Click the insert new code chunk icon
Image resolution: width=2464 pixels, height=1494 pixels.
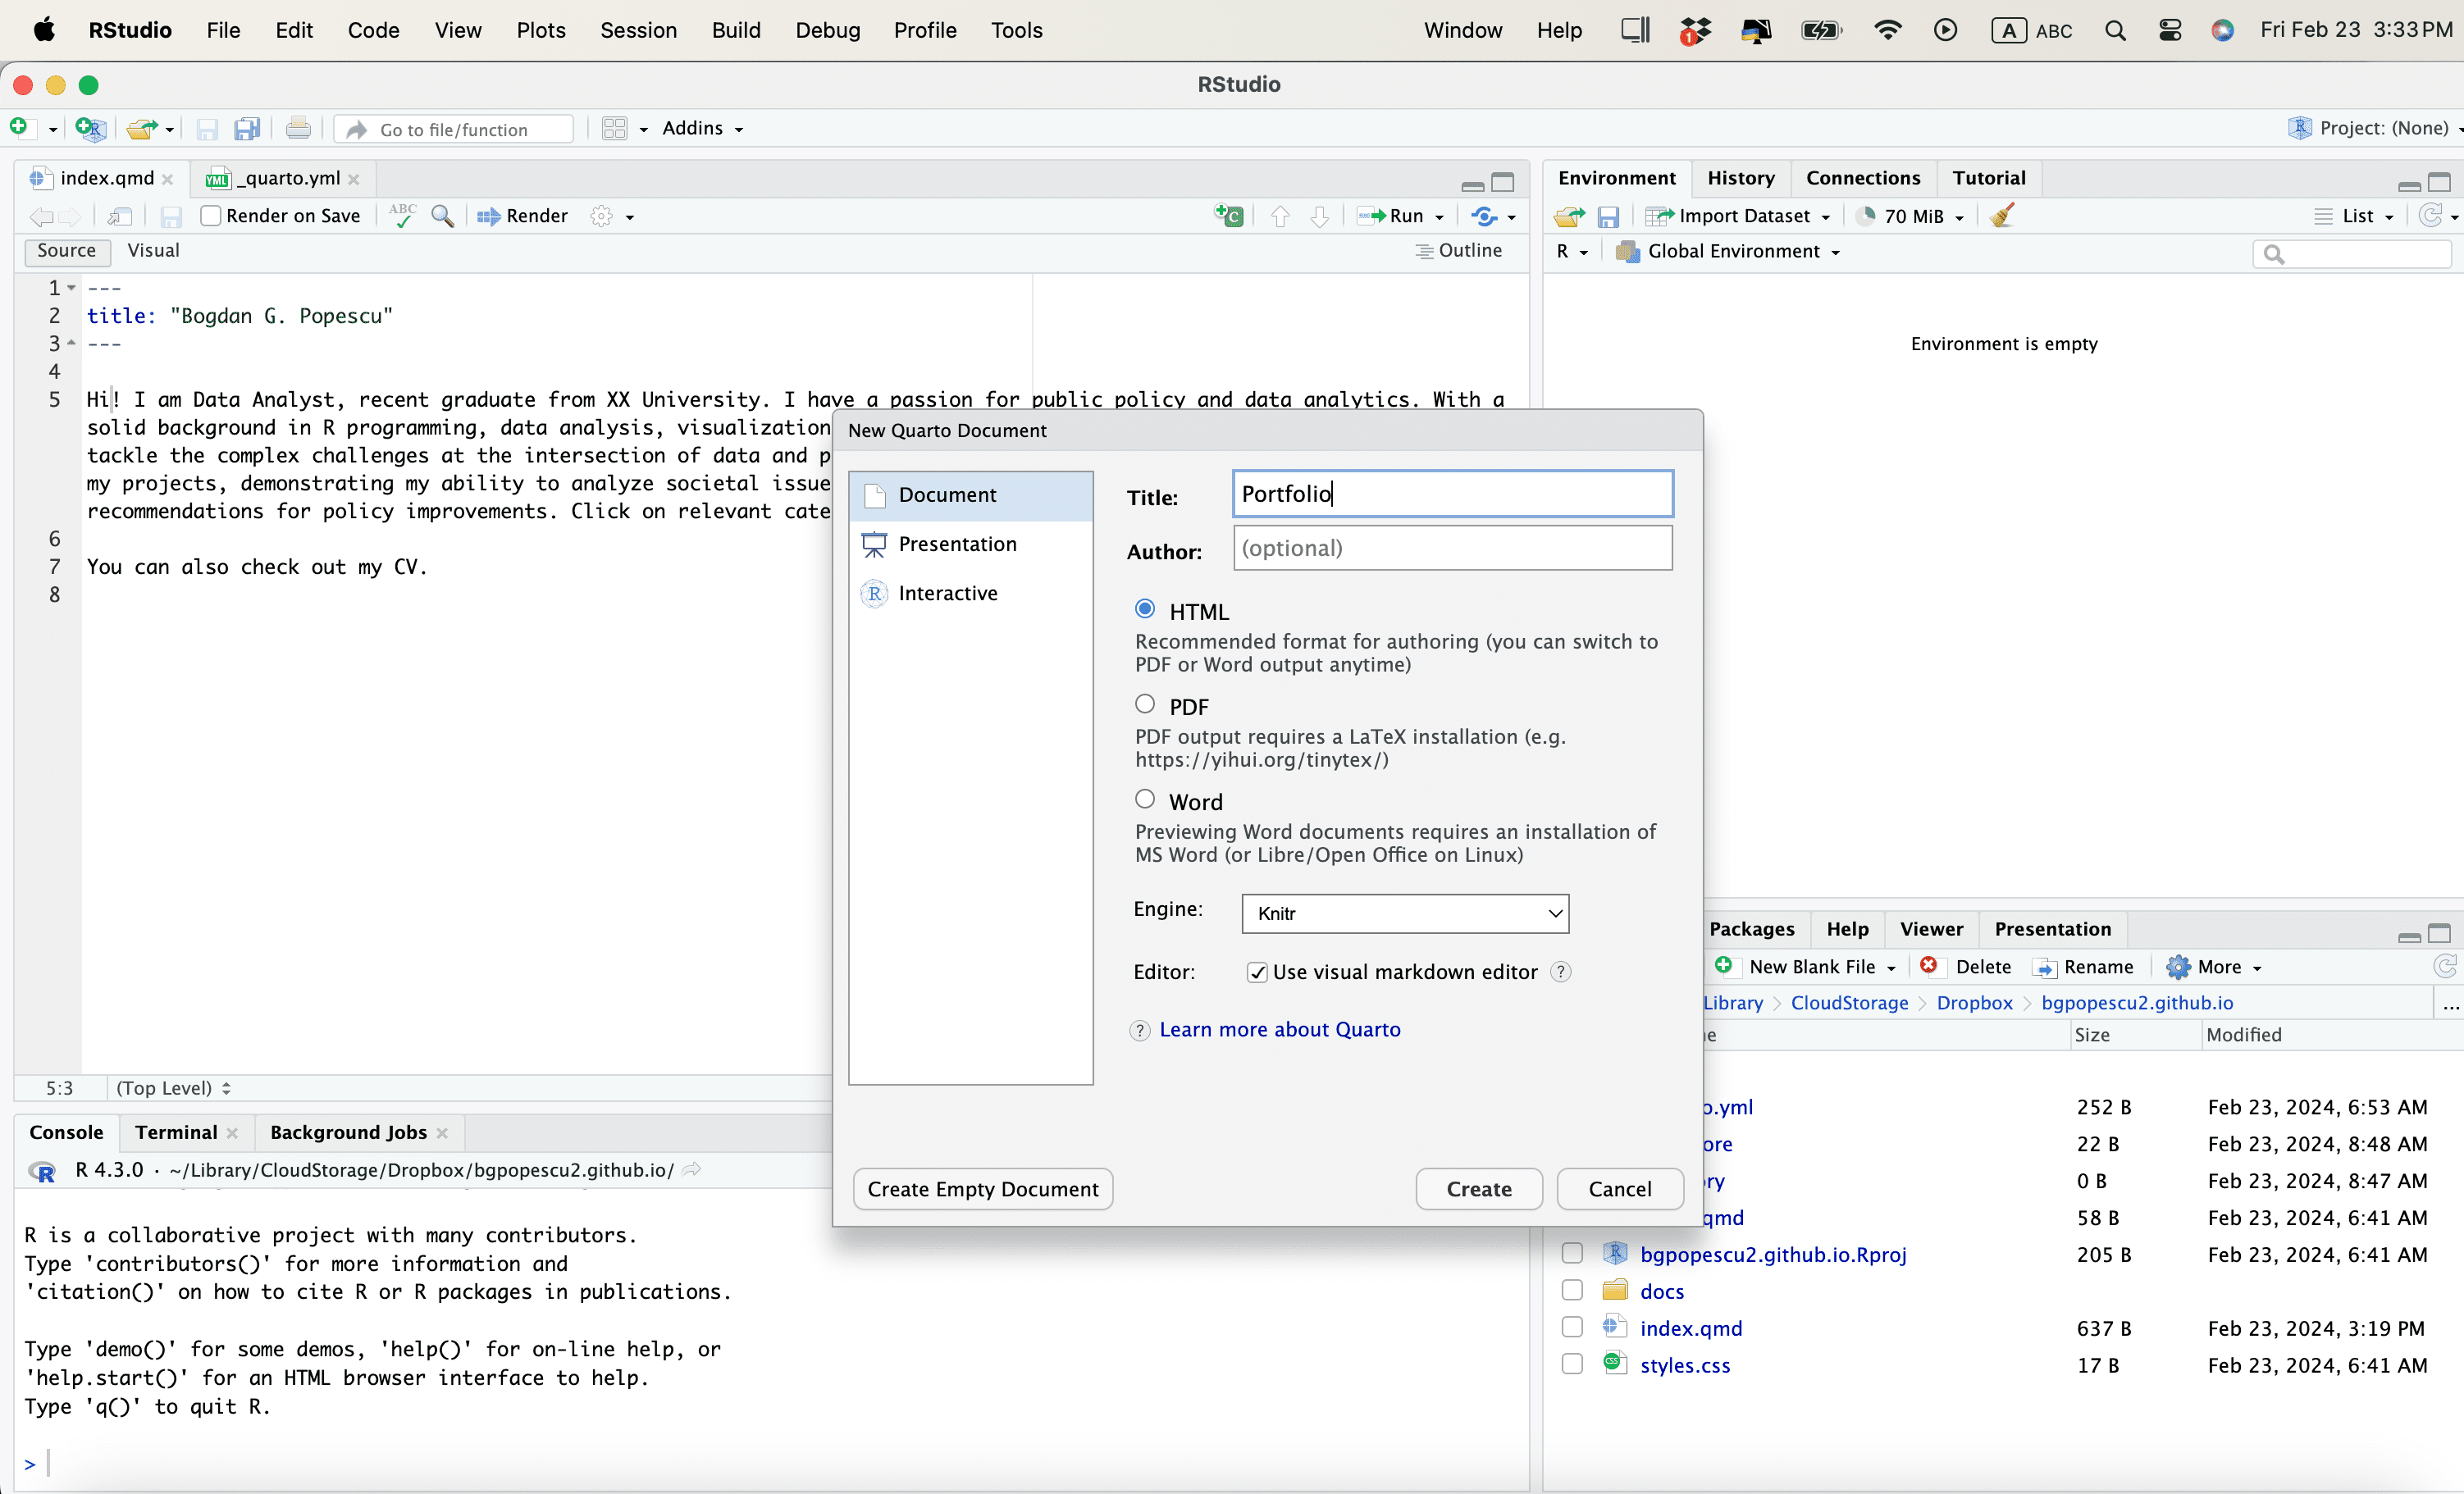click(1229, 216)
